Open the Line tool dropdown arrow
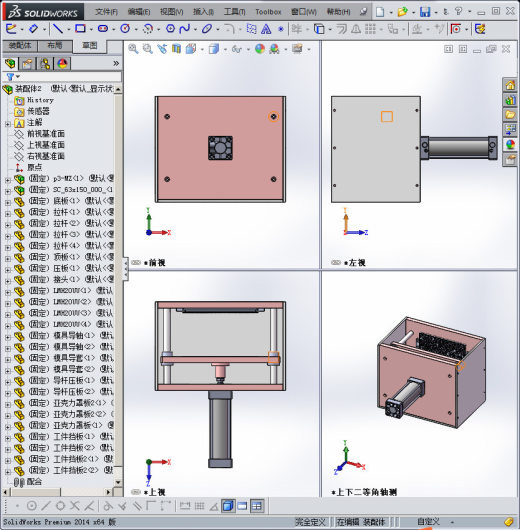Screen dimensions: 520x530 [x=69, y=29]
